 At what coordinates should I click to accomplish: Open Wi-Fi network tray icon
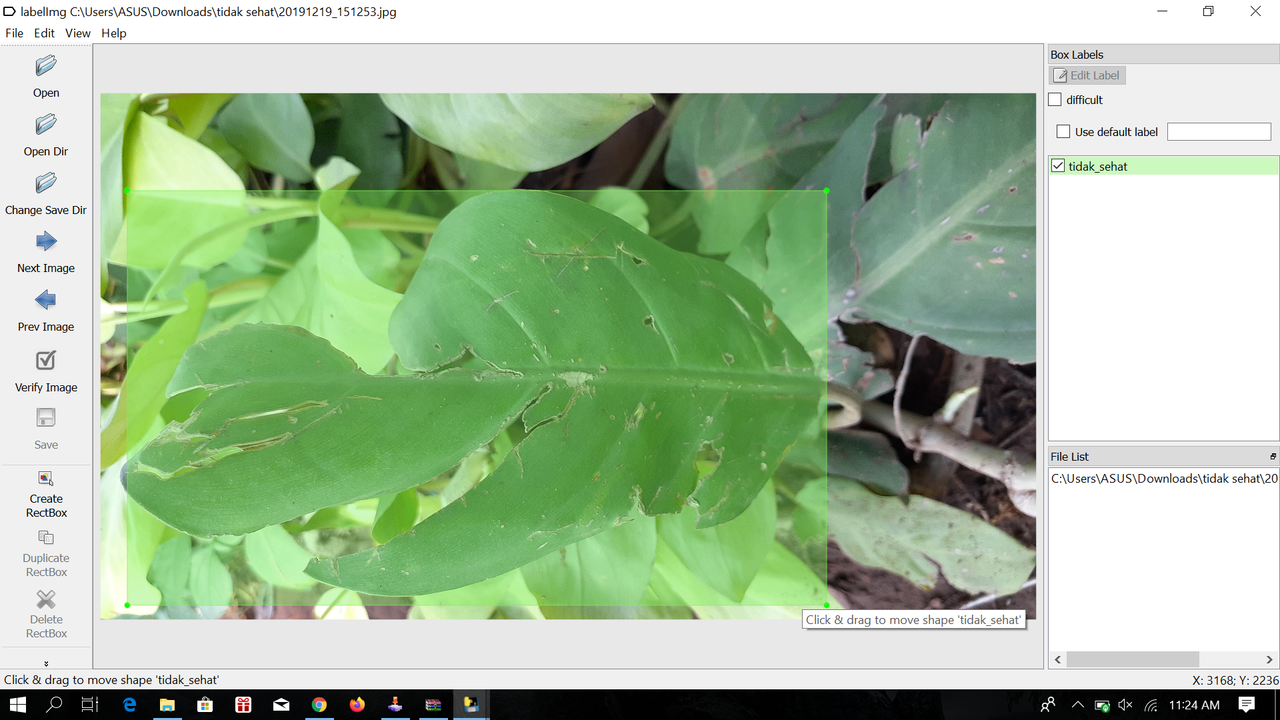[x=1150, y=705]
